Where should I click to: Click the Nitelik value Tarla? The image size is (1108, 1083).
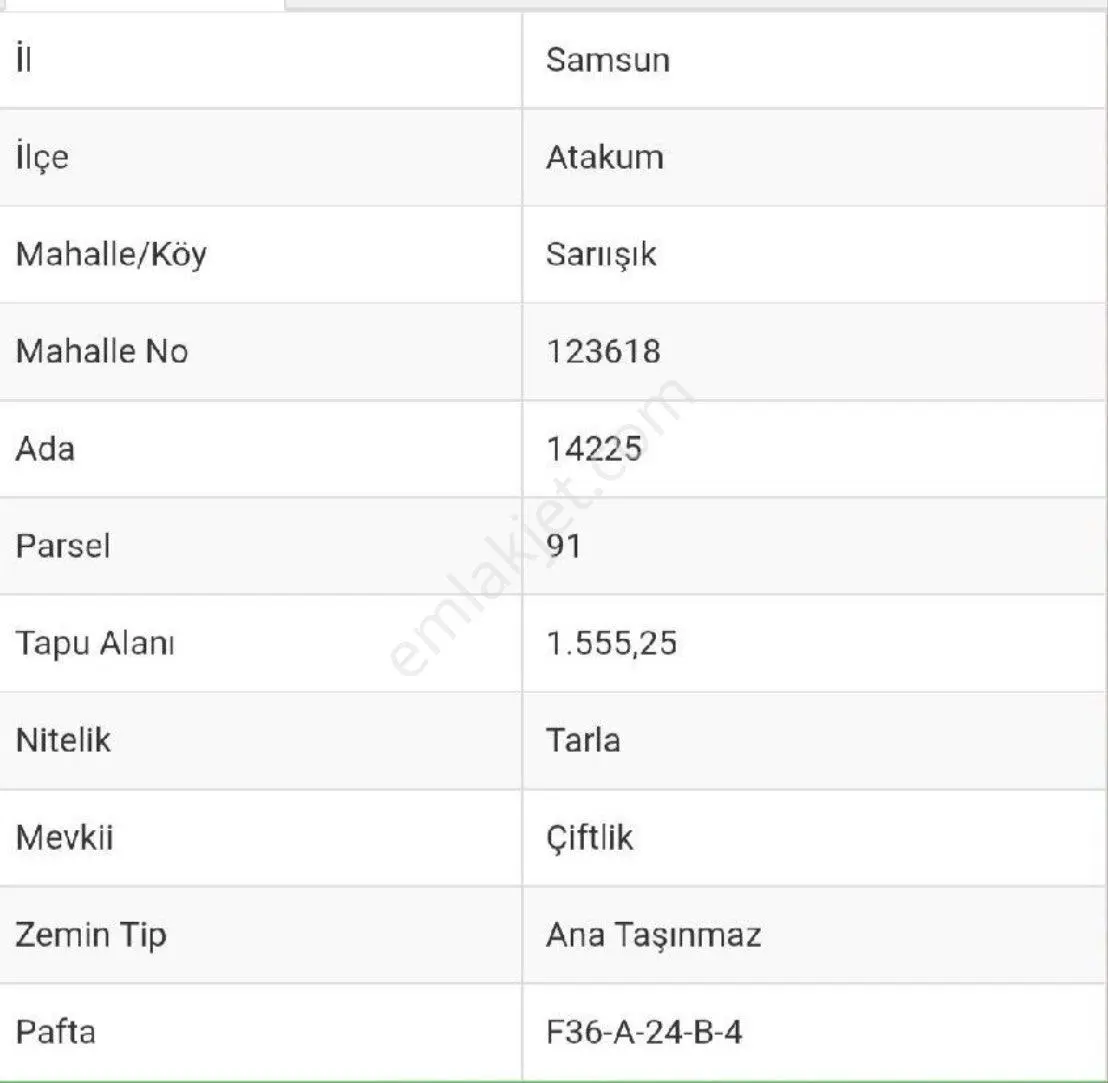click(x=583, y=740)
